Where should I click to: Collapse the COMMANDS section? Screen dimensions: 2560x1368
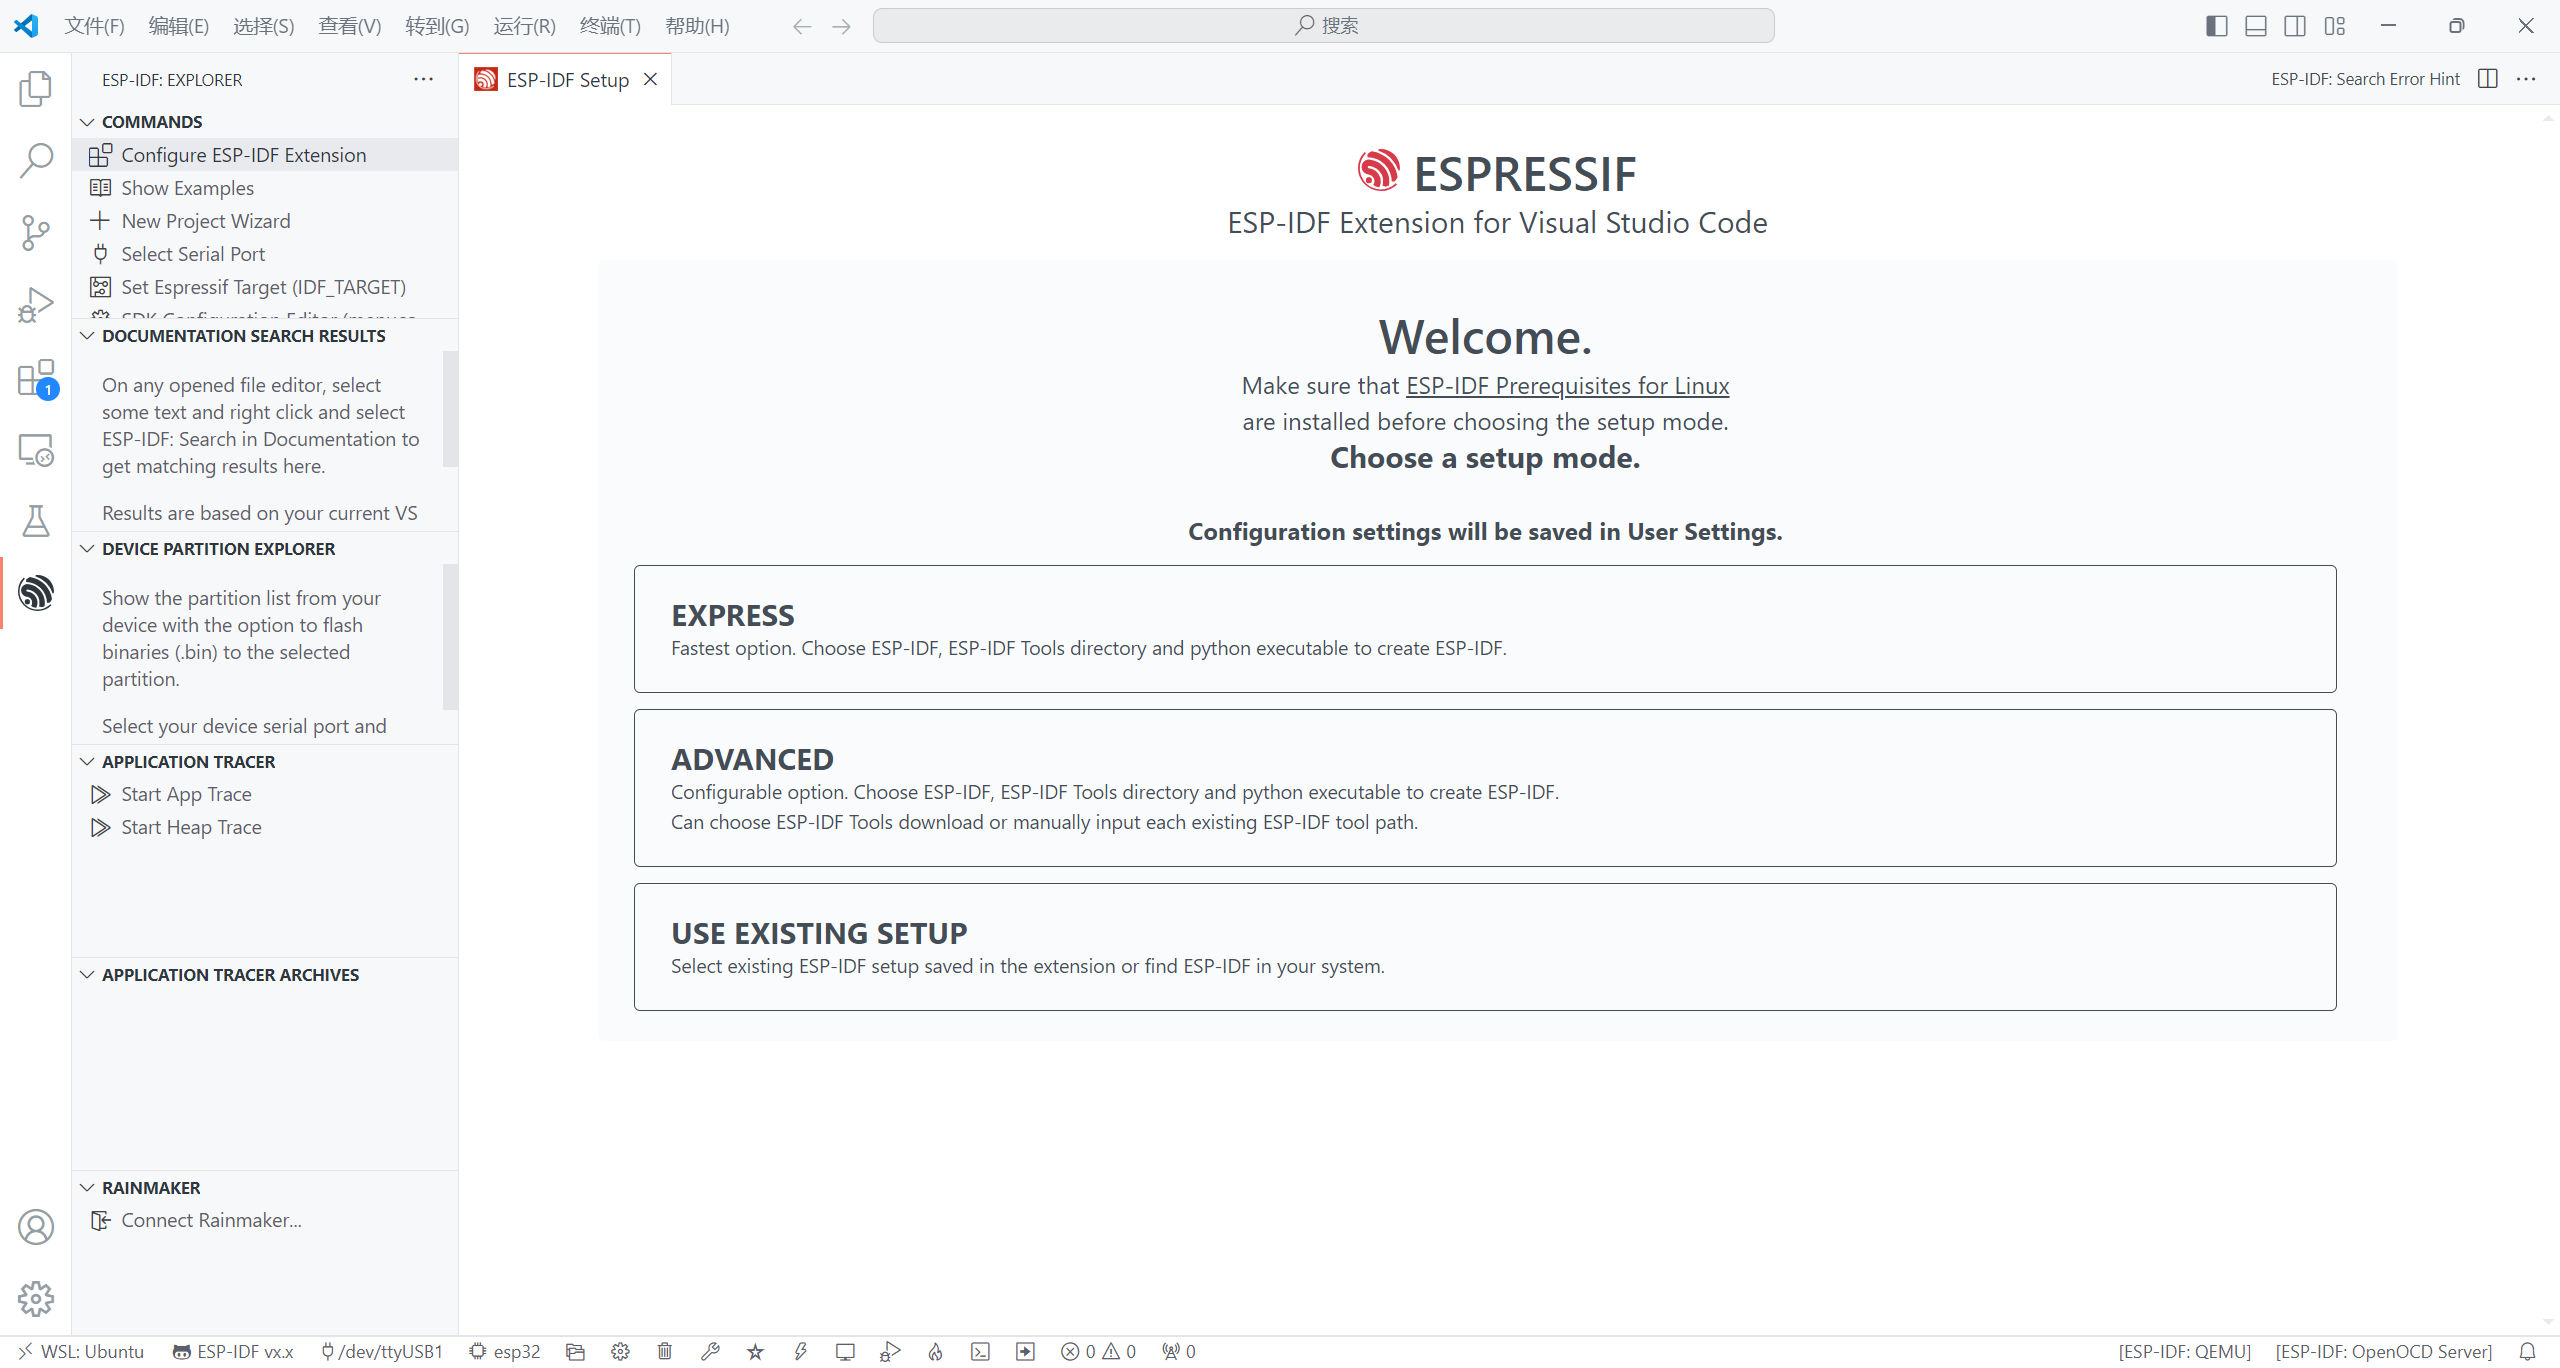click(x=152, y=122)
